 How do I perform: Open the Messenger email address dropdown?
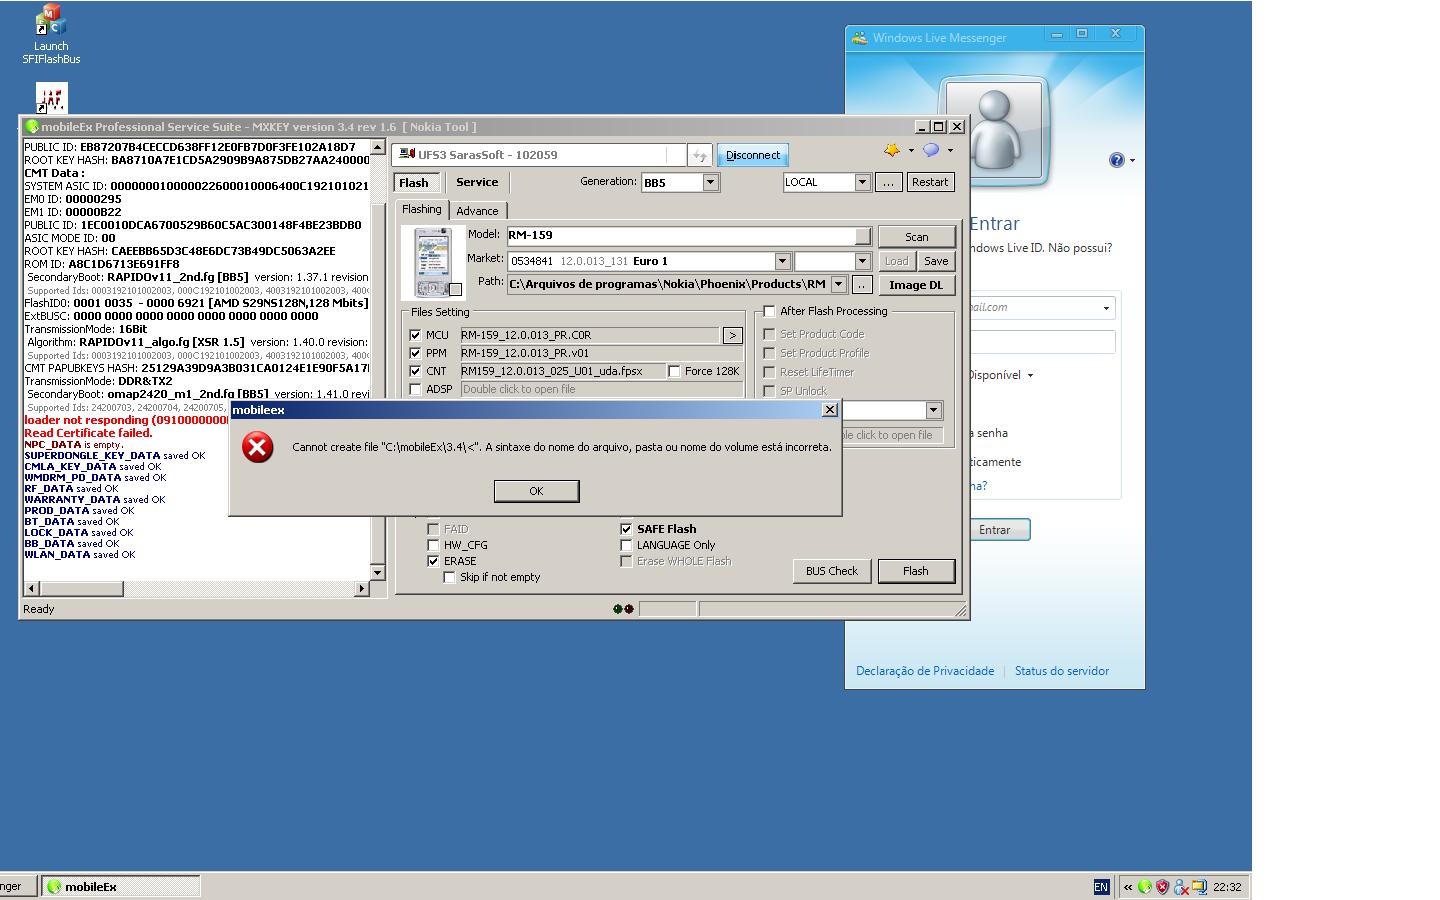click(1106, 308)
